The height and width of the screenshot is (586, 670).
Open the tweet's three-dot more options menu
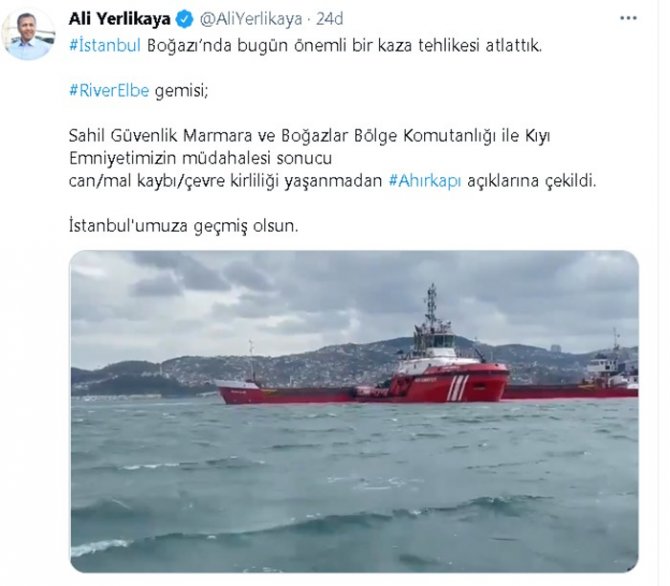point(628,18)
